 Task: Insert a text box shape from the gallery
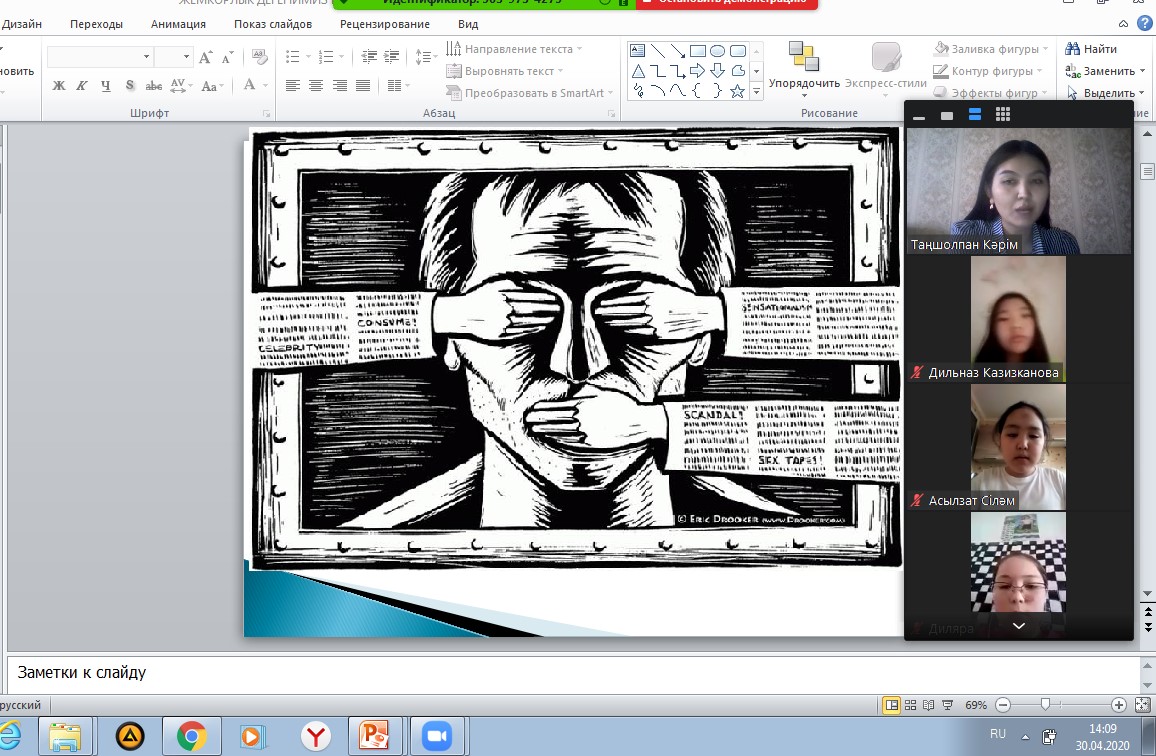click(638, 51)
